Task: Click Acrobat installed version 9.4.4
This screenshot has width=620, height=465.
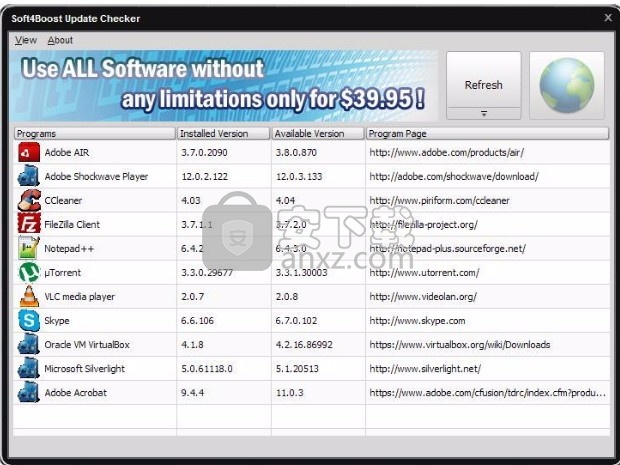Action: tap(193, 393)
